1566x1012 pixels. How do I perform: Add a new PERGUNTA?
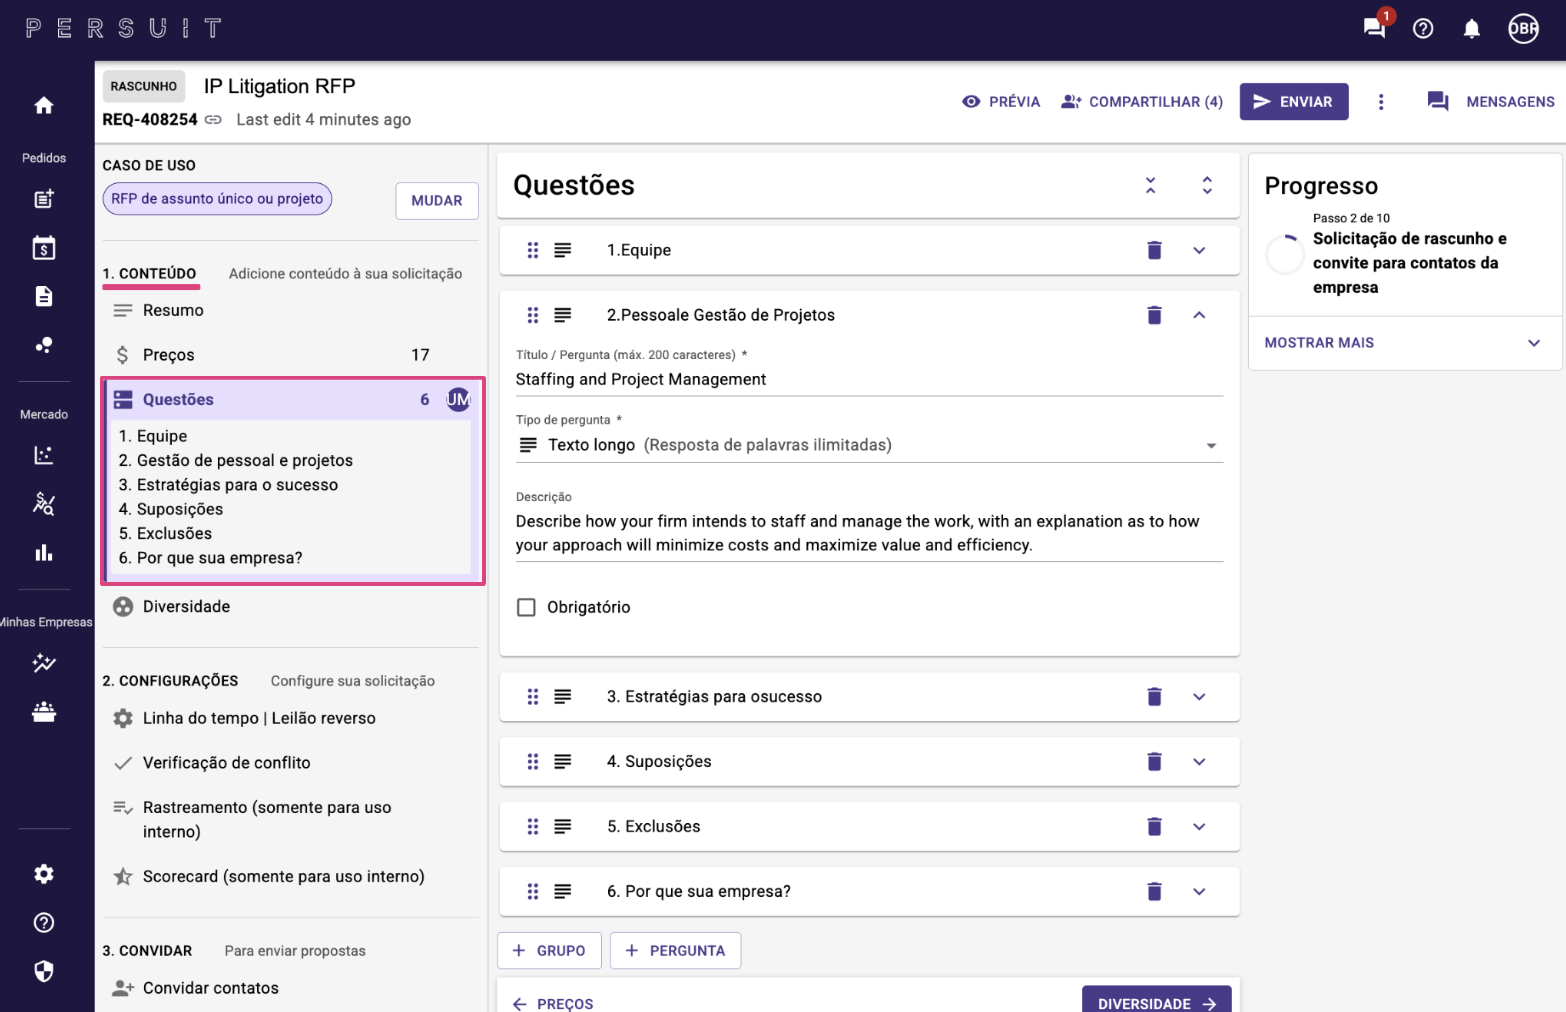[675, 951]
